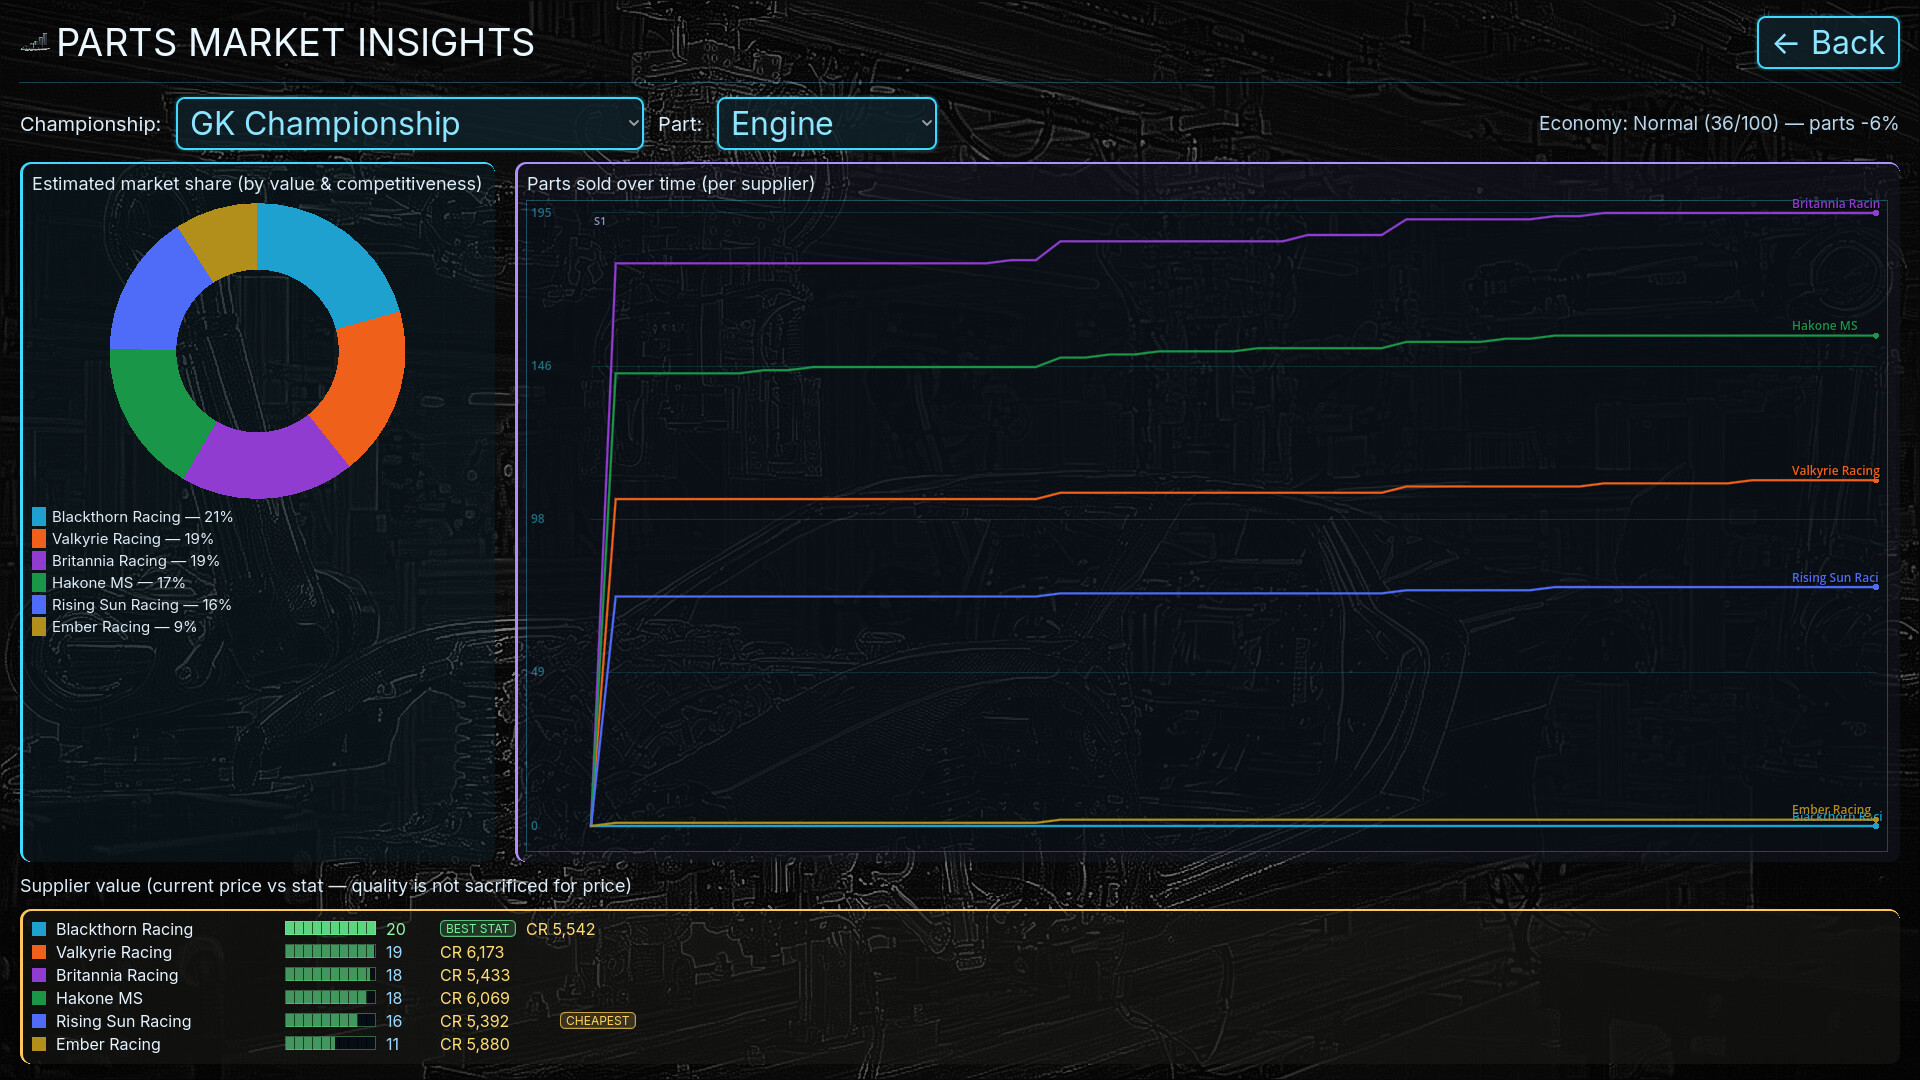Click Rising Sun Racing price CR 5,392
This screenshot has width=1920, height=1080.
click(475, 1021)
